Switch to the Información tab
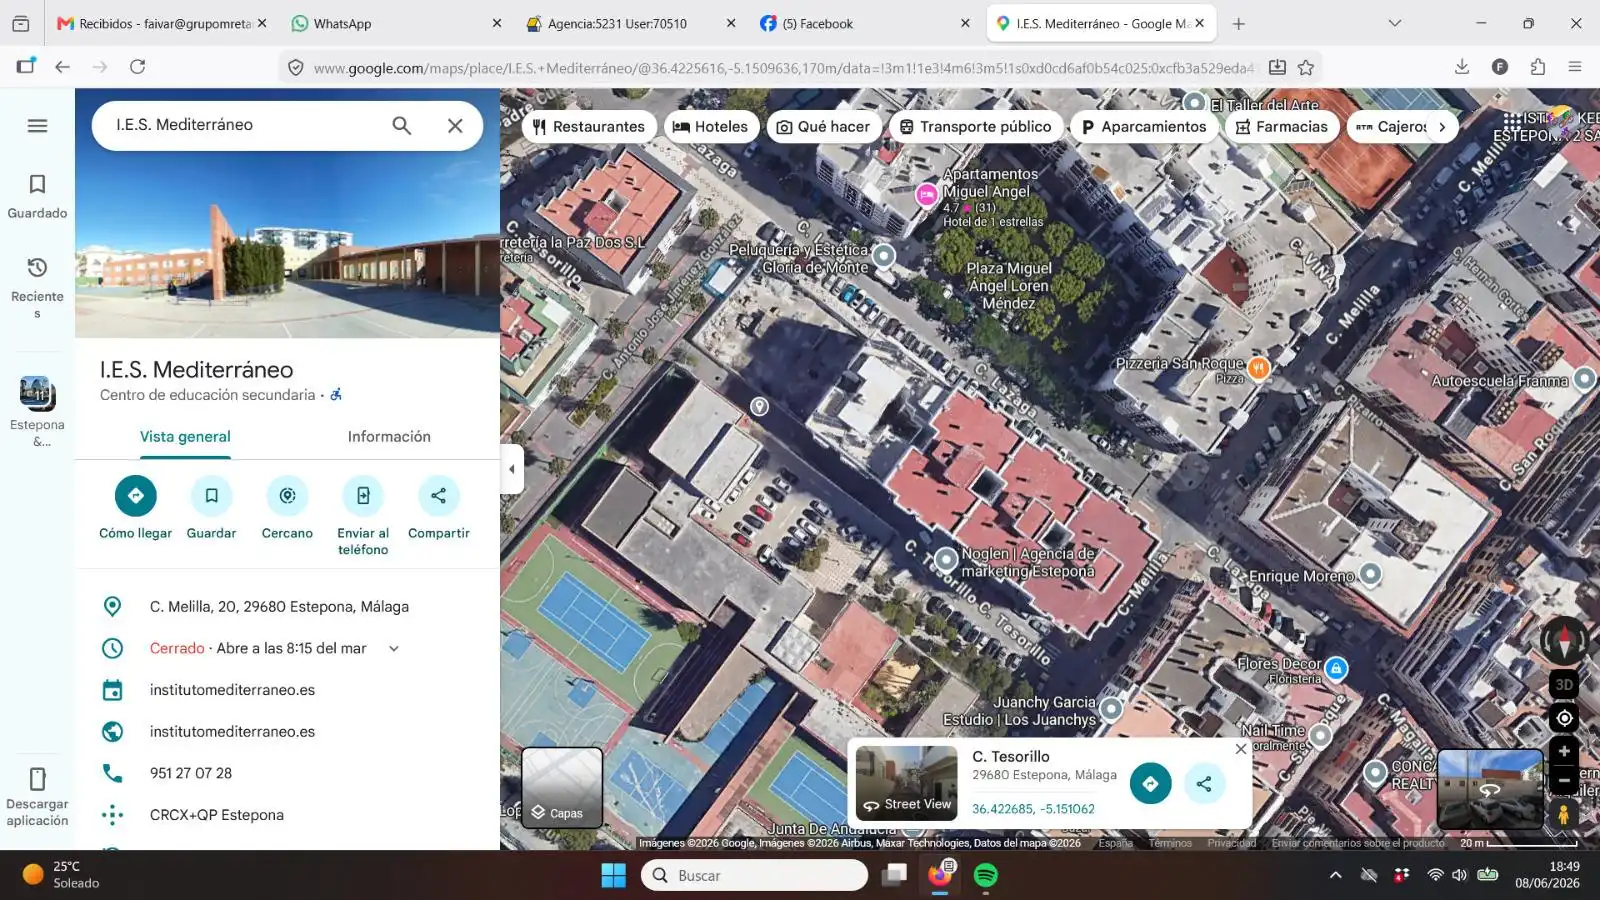Screen dimensions: 1600x900 click(389, 437)
